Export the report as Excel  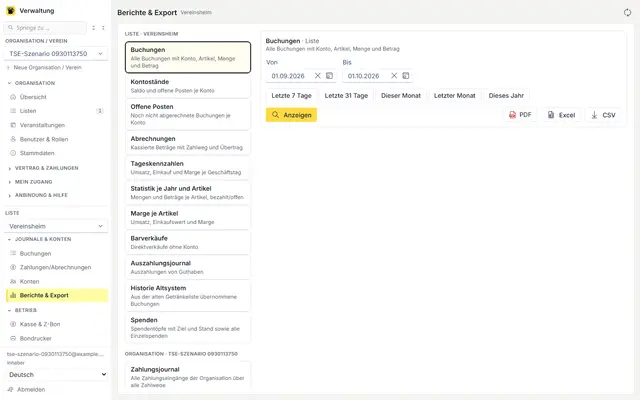point(562,115)
